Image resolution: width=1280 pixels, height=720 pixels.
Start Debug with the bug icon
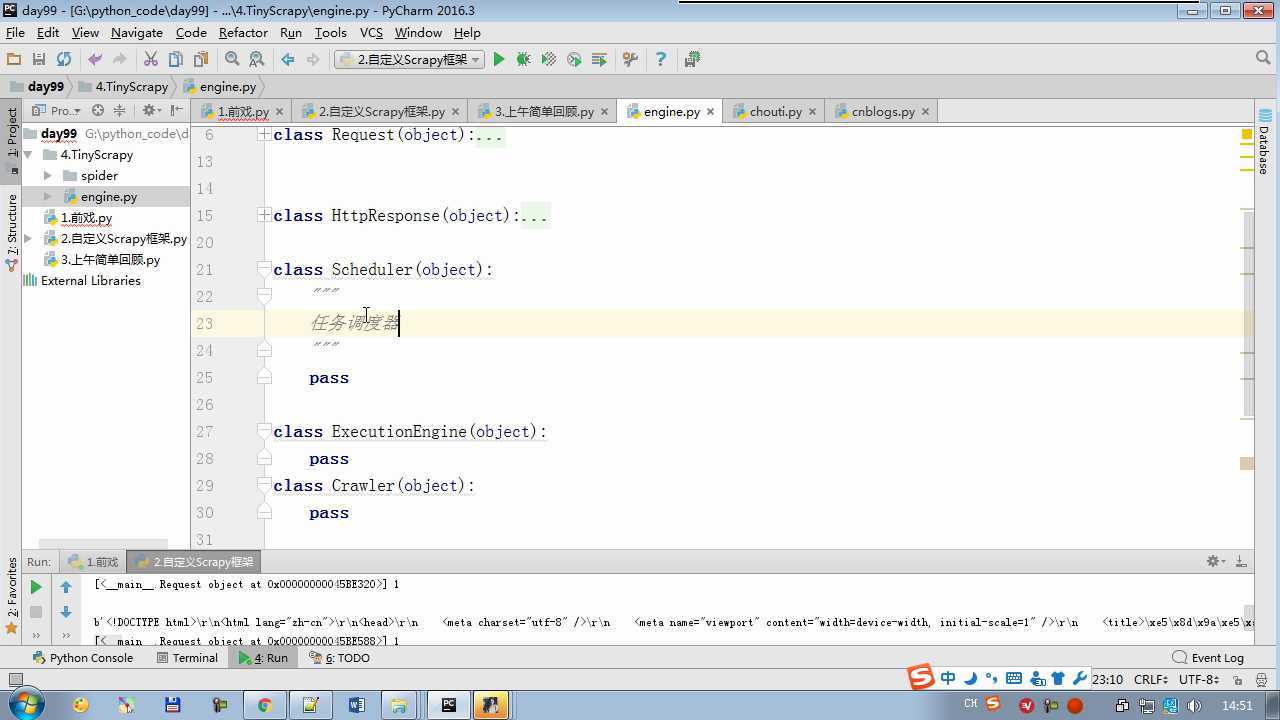[x=523, y=60]
